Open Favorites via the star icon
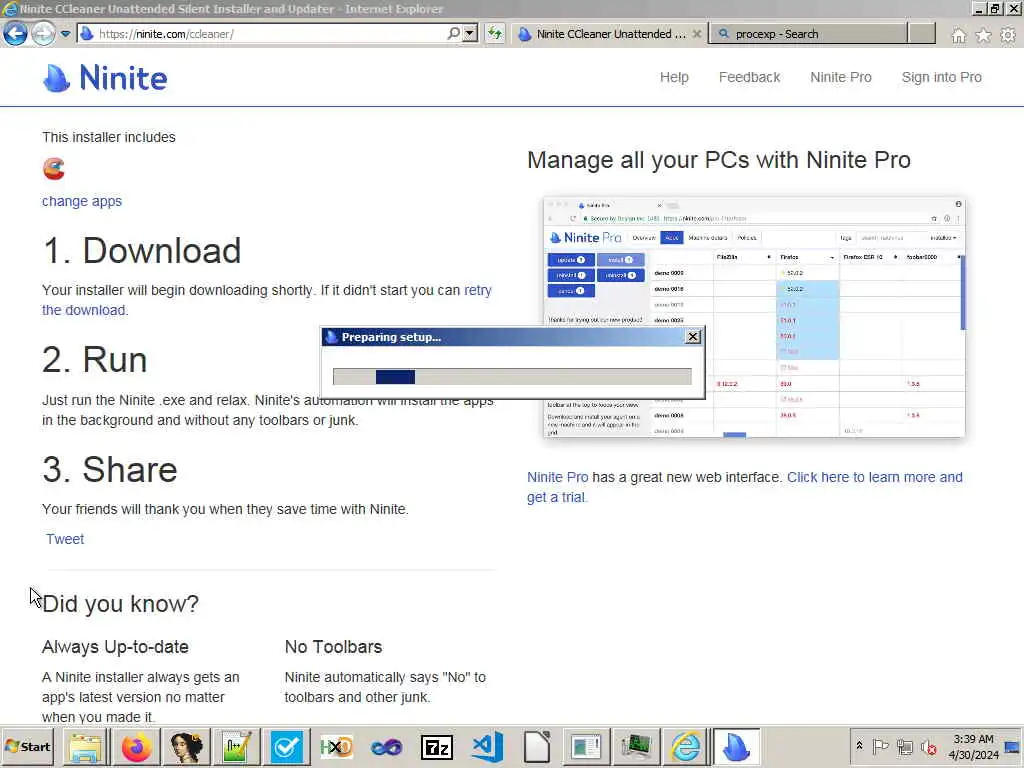Screen dimensions: 1024x768 pos(984,35)
